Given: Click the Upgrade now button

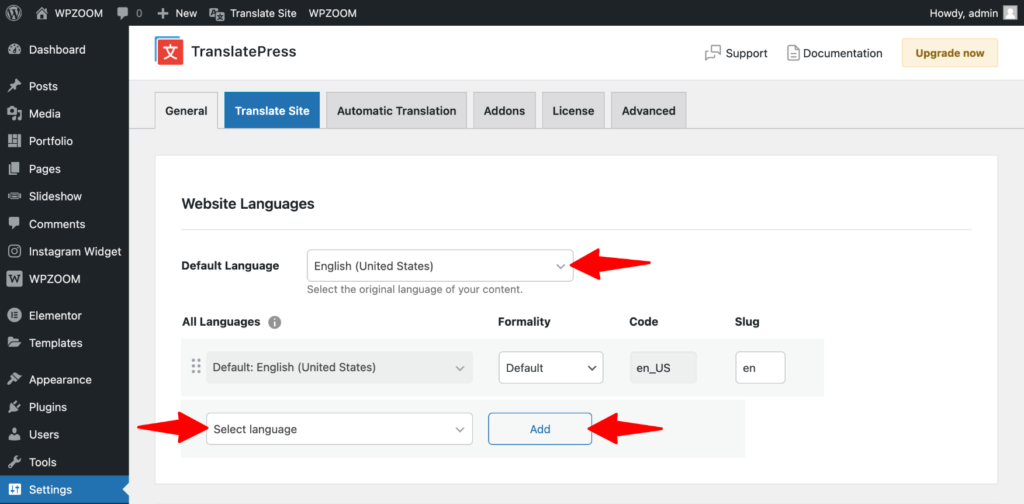Looking at the screenshot, I should pyautogui.click(x=949, y=53).
